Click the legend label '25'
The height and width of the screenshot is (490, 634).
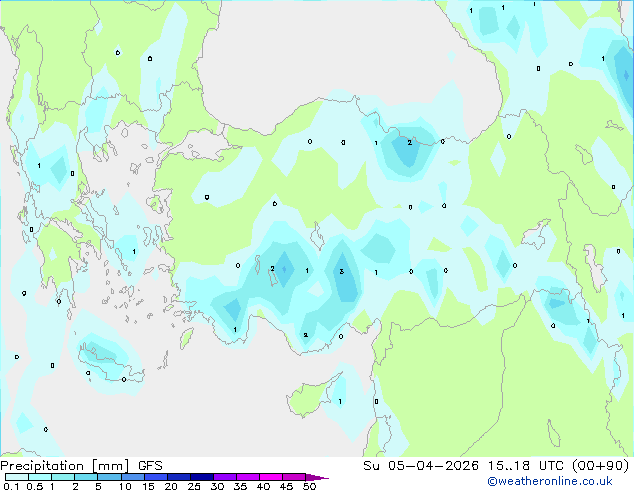[194, 486]
